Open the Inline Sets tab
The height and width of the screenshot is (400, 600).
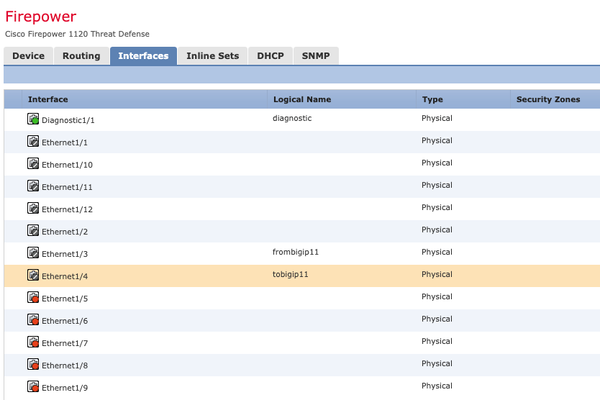(212, 56)
